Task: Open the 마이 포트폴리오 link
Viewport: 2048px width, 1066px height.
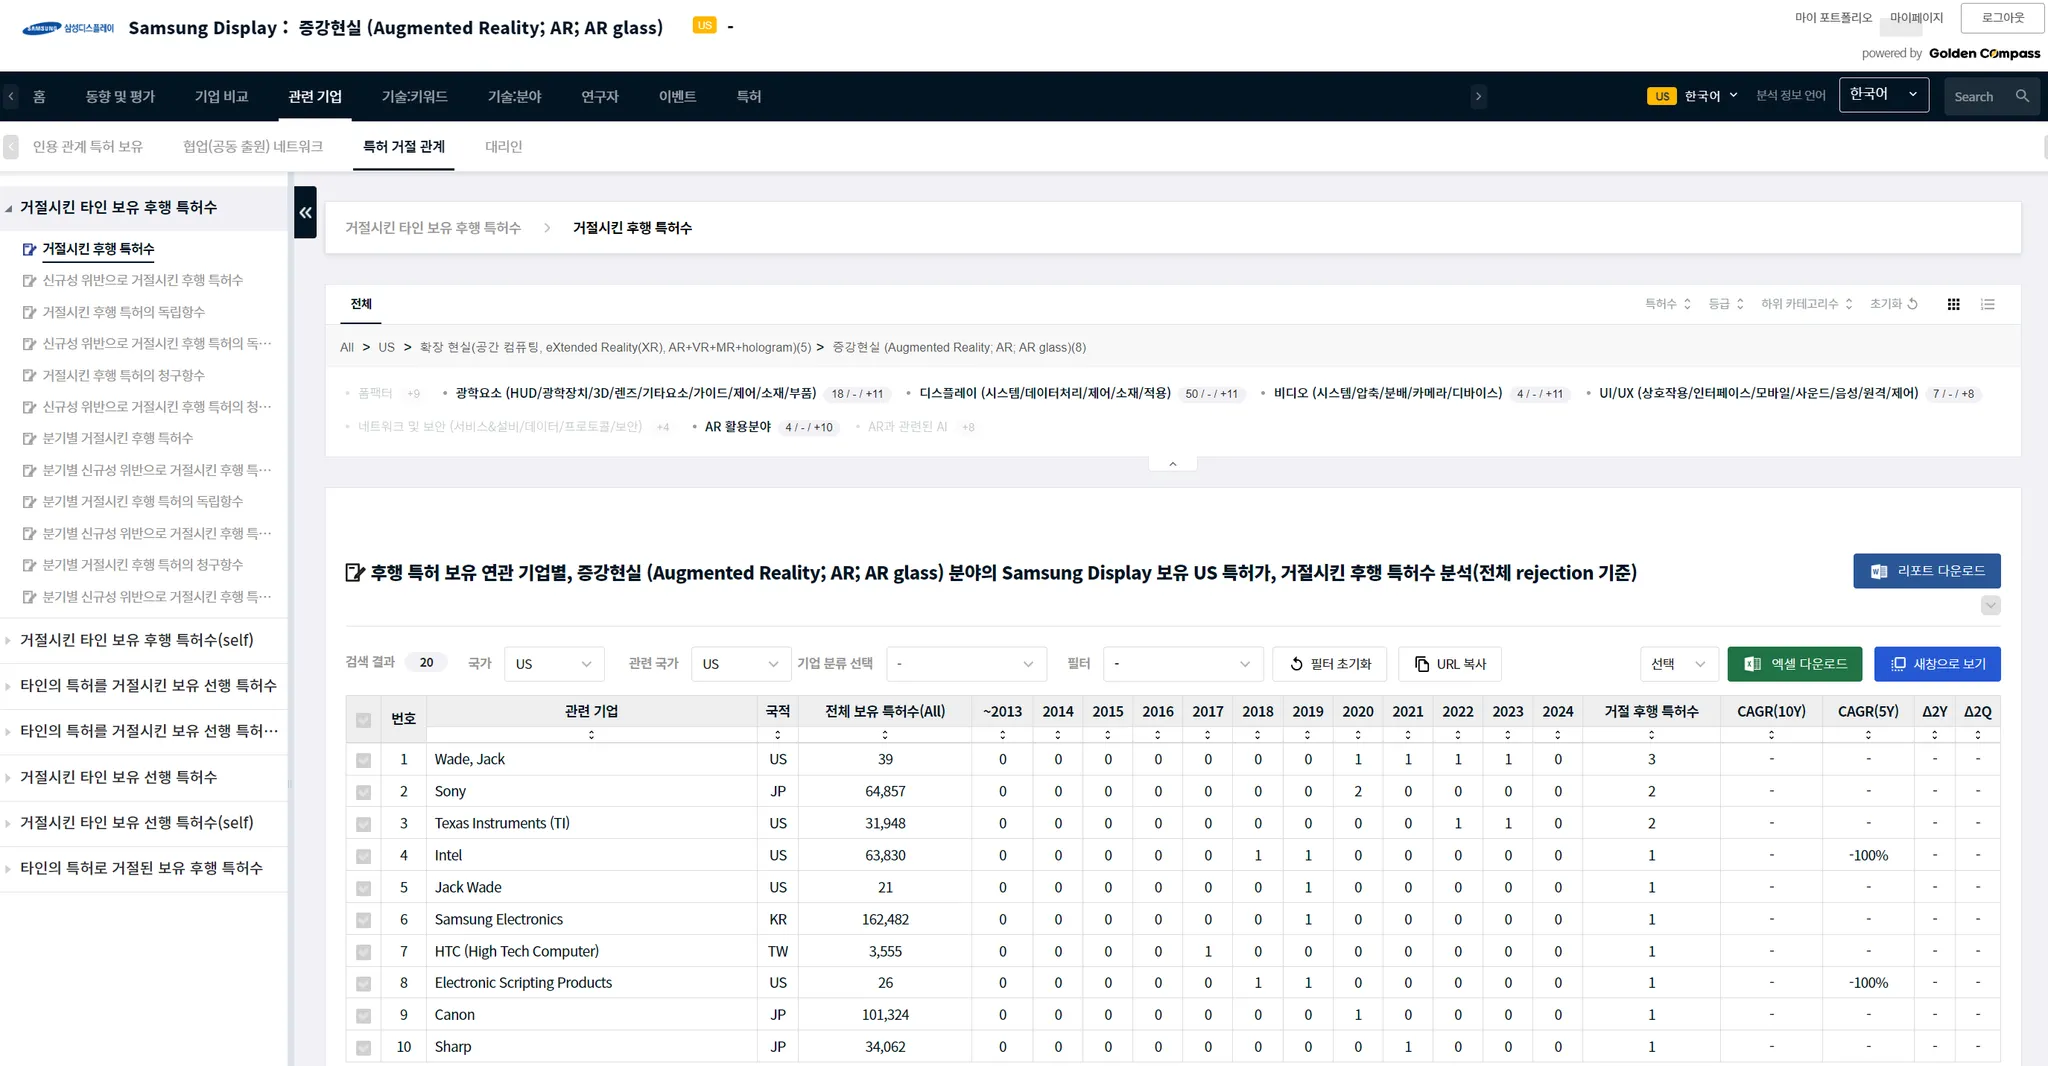Action: pos(1833,18)
